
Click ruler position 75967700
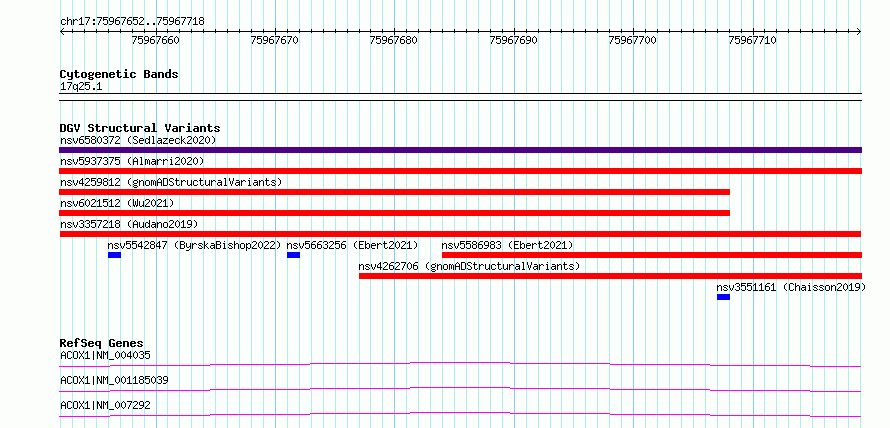(633, 40)
